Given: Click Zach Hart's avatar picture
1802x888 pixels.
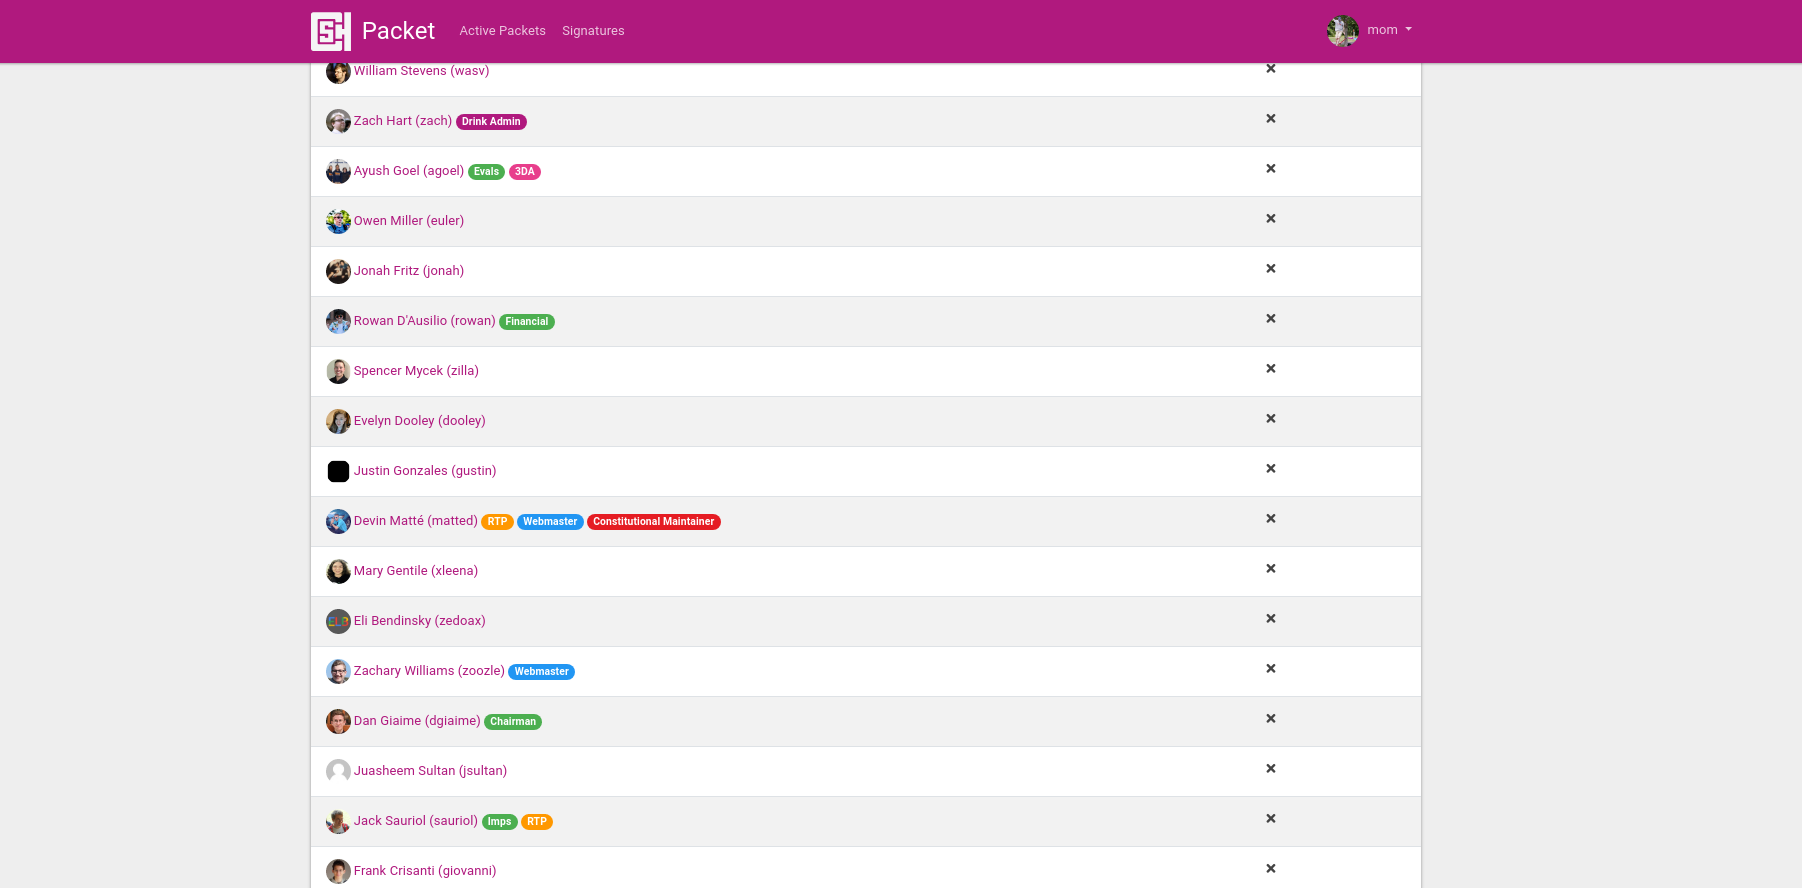Looking at the screenshot, I should point(338,121).
